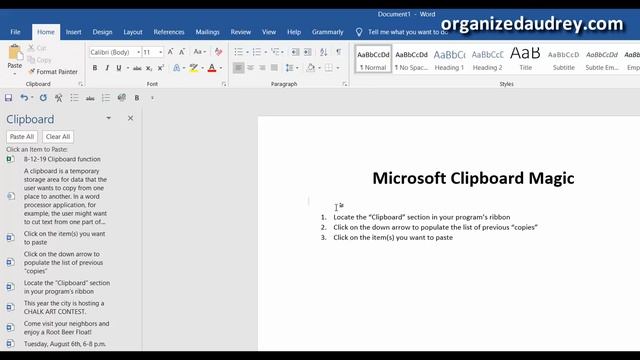The width and height of the screenshot is (640, 360).
Task: Open the Change Case Aa dropdown
Action: coord(200,52)
